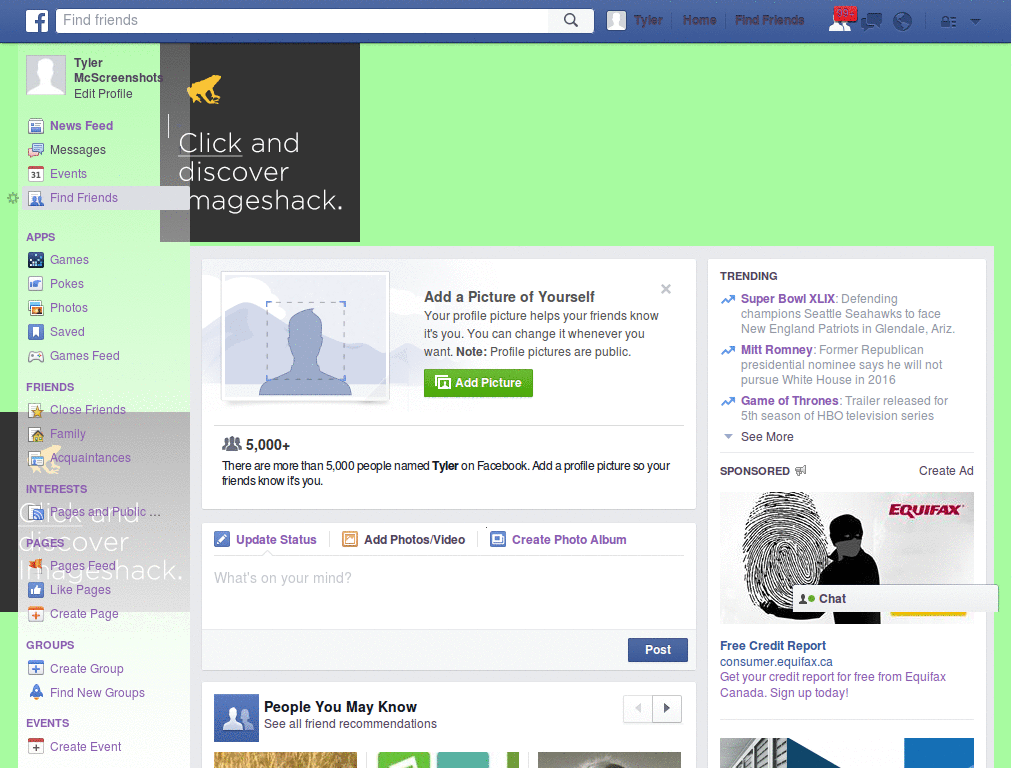1024x768 pixels.
Task: Open privacy shortcuts lock icon
Action: tap(948, 22)
